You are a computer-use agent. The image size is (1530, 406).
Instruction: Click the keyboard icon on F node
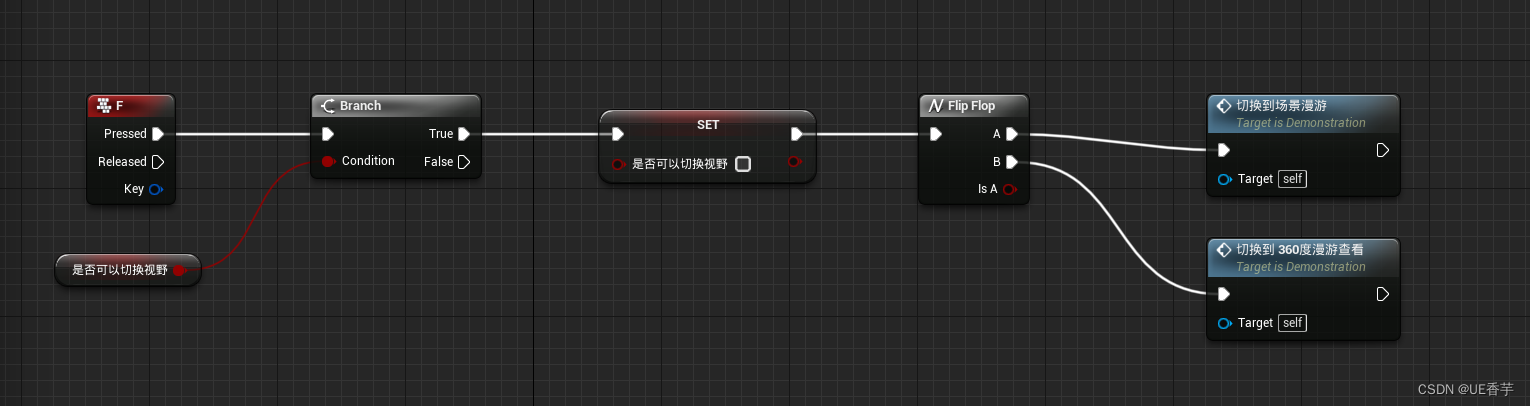(x=102, y=105)
